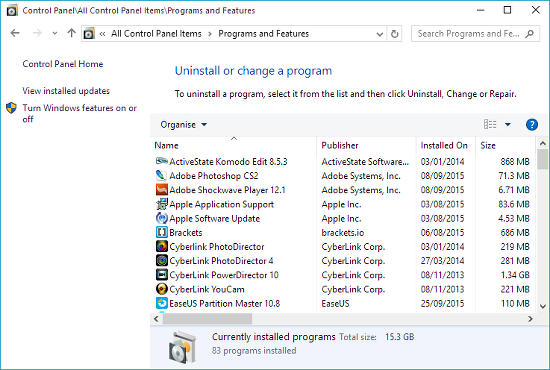Select EaseUS Partition Master 10.8
Image resolution: width=550 pixels, height=370 pixels.
(224, 303)
